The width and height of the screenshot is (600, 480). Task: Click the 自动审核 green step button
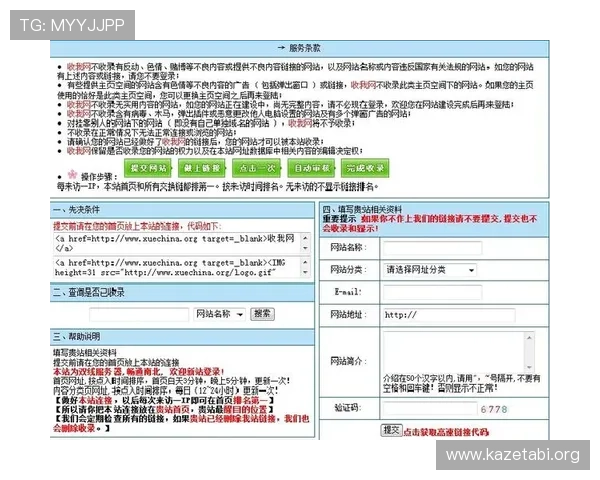[x=311, y=168]
